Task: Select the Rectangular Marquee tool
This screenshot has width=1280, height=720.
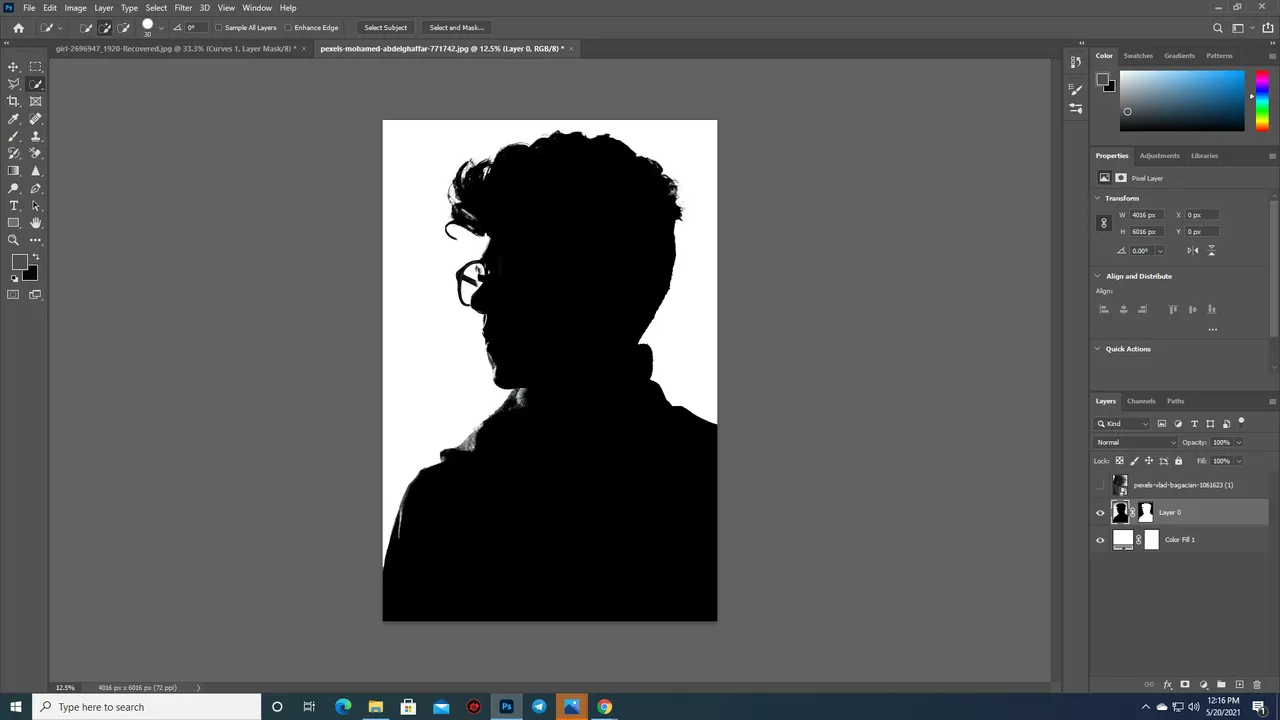Action: [36, 67]
